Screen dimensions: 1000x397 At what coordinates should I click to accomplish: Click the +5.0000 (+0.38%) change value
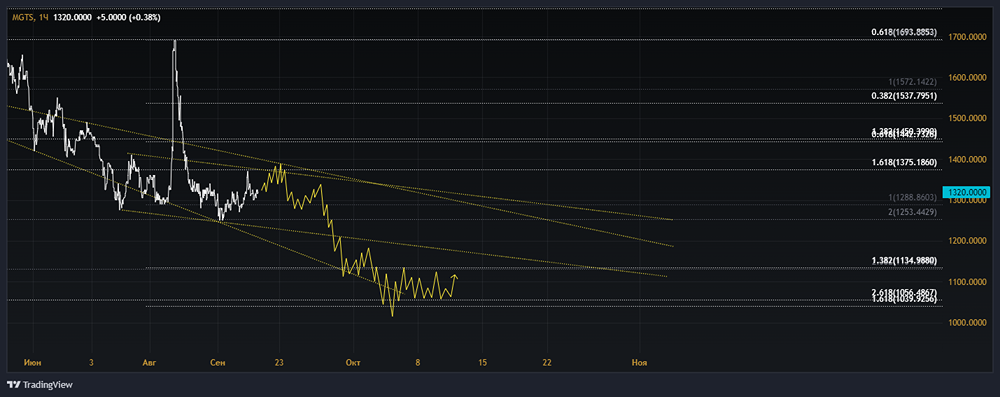[128, 18]
